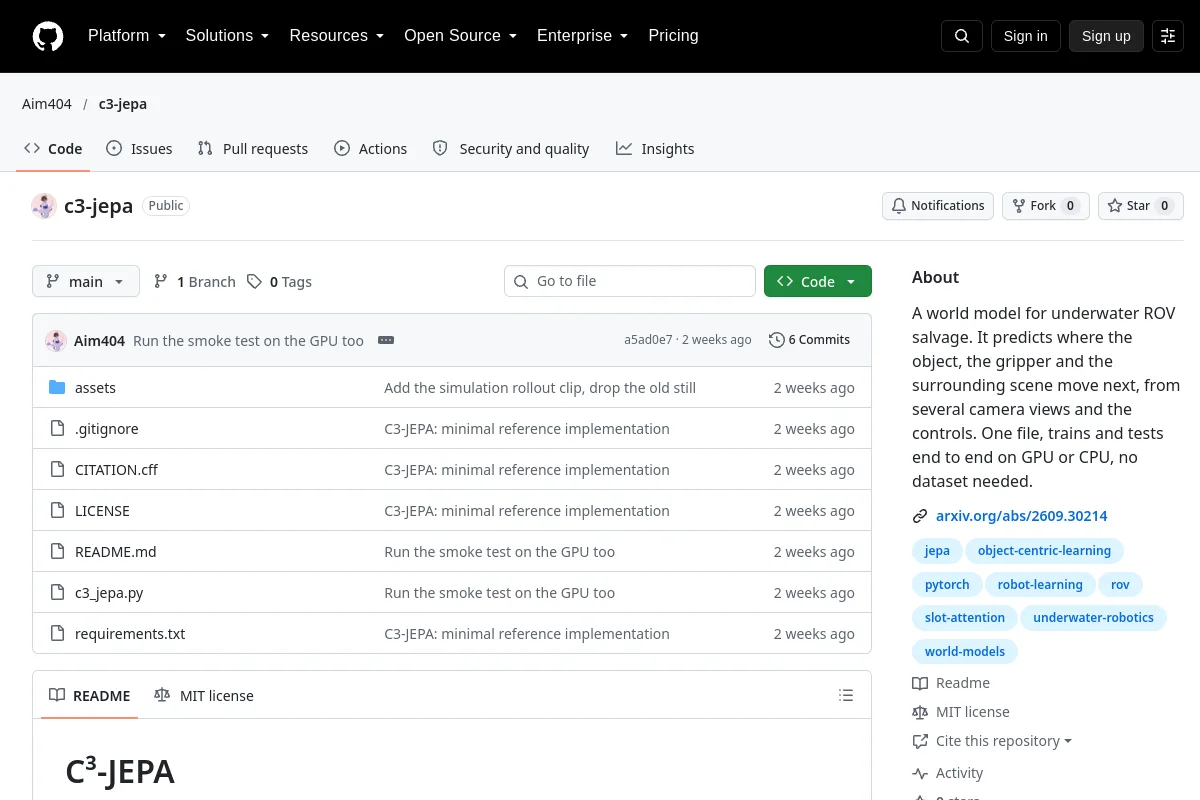This screenshot has width=1200, height=800.
Task: Click the object-centric-learning topic tag
Action: tap(1044, 551)
